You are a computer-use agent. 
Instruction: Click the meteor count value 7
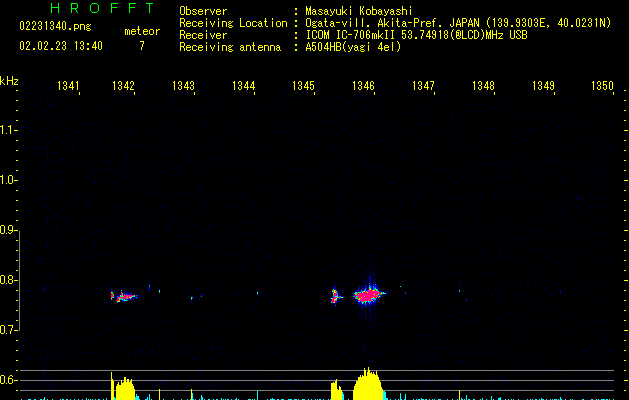pyautogui.click(x=142, y=46)
